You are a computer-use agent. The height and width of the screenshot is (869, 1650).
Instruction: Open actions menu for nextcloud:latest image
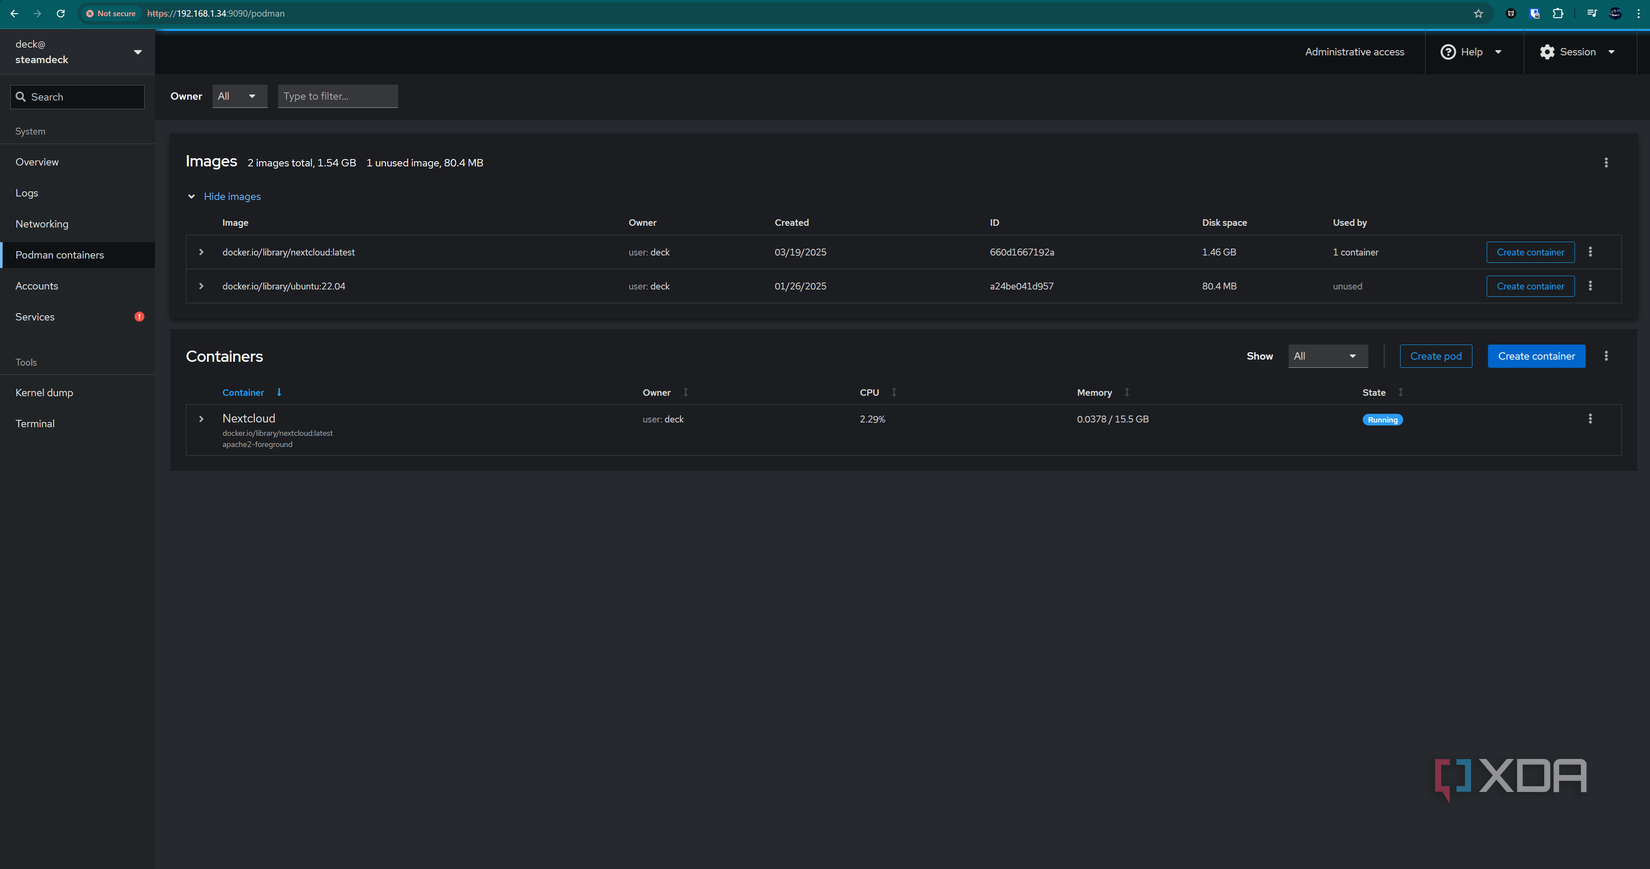(1590, 252)
